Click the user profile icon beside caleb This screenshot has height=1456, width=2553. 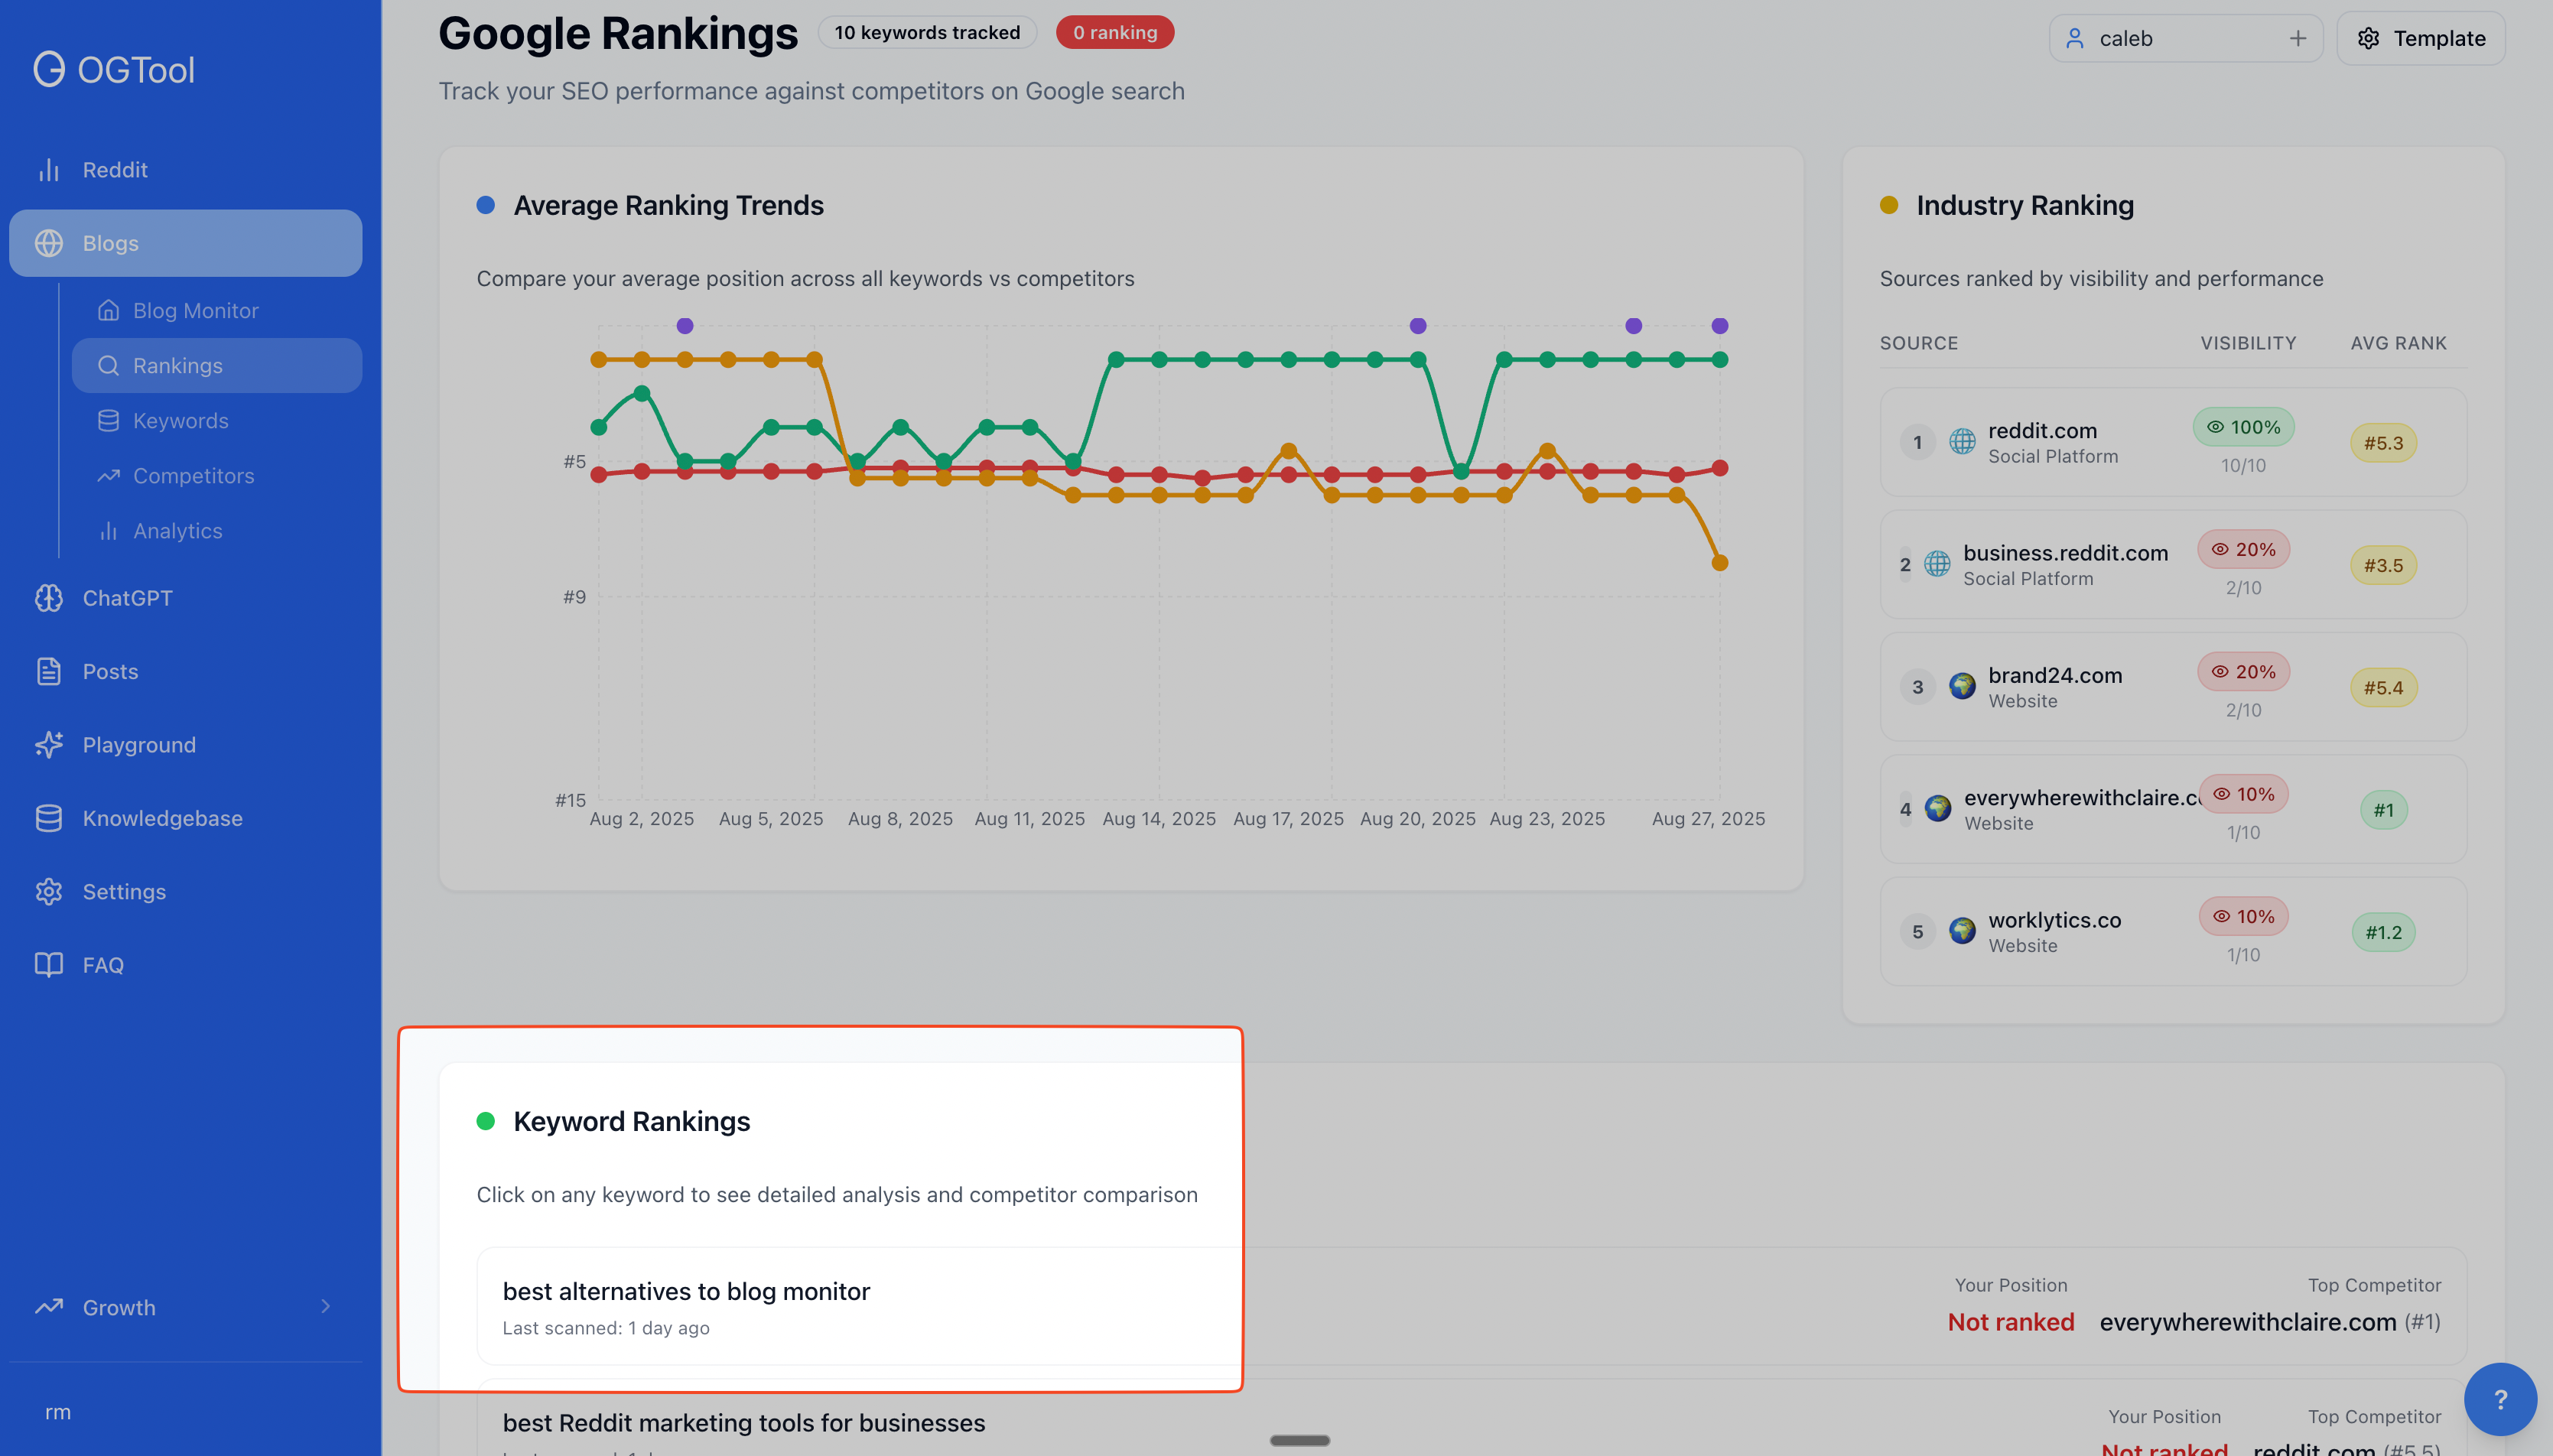tap(2075, 38)
